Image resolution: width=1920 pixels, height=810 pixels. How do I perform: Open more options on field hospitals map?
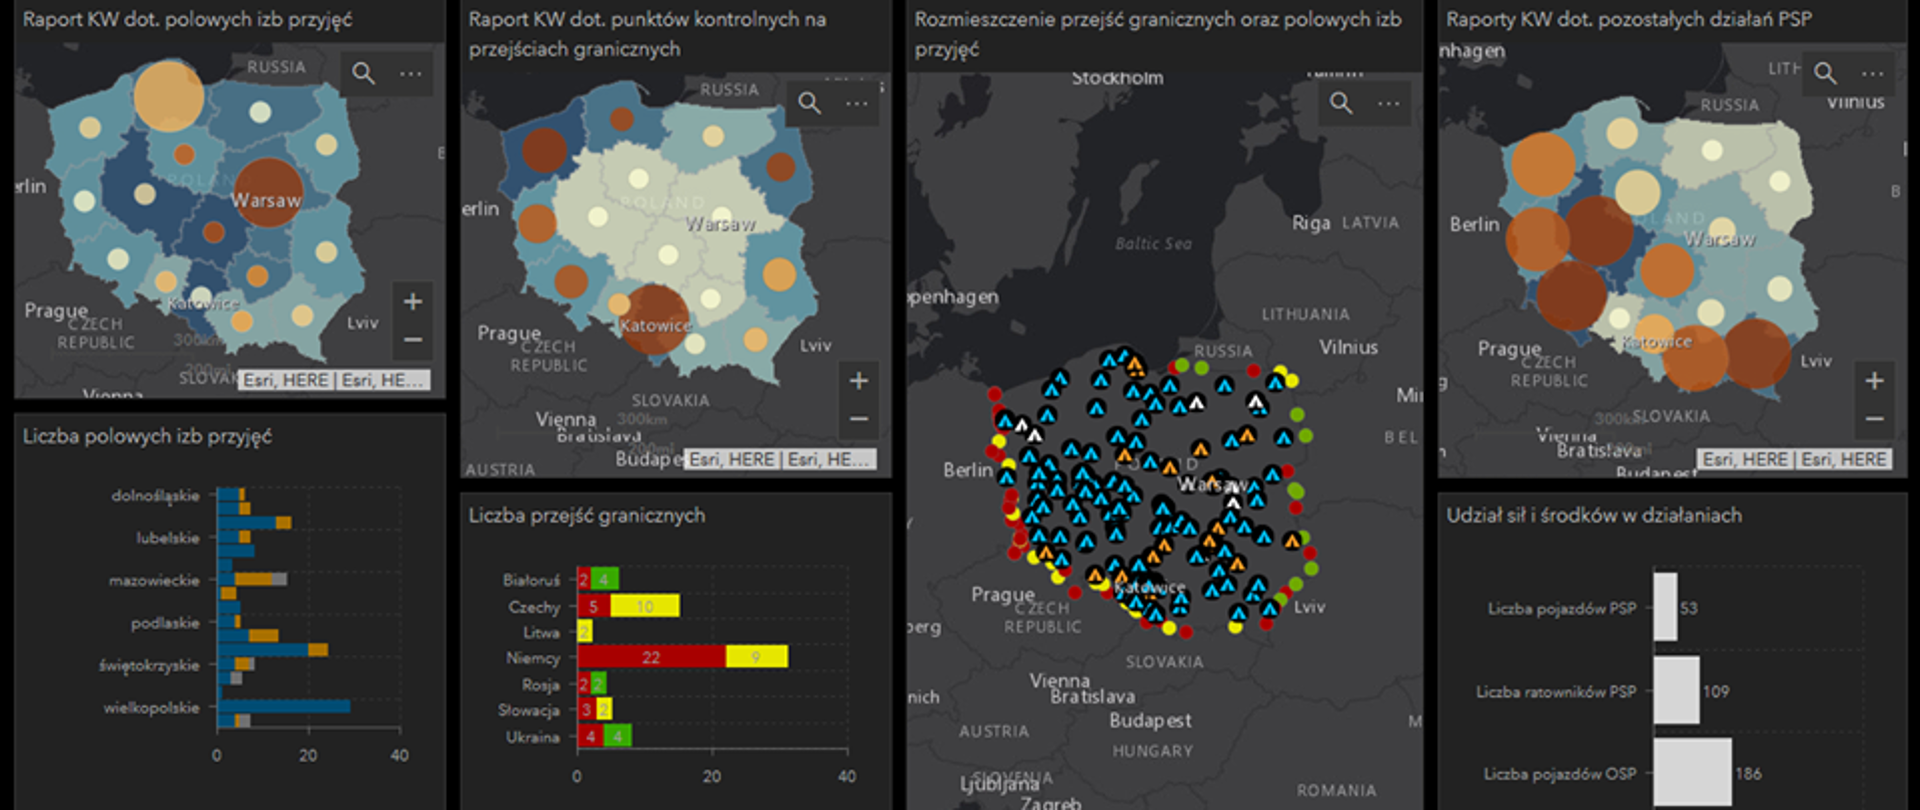click(411, 73)
